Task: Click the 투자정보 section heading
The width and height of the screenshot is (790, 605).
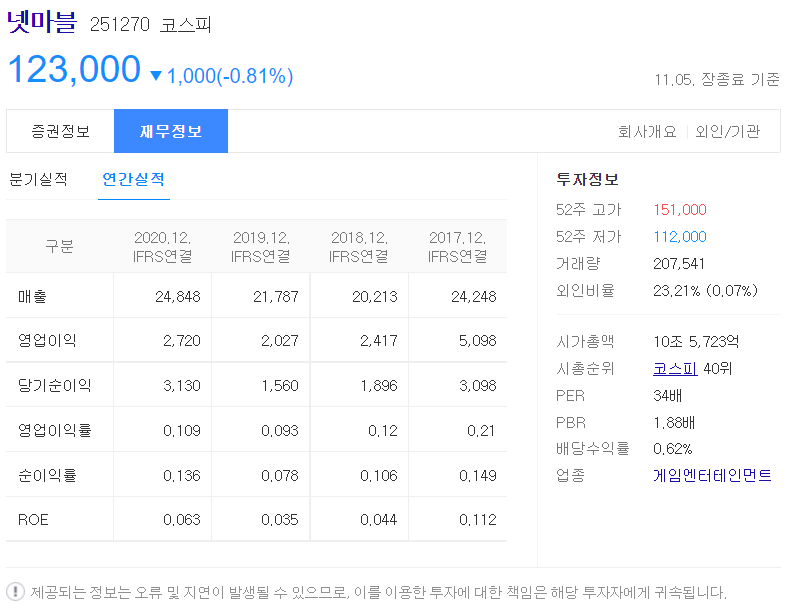Action: [587, 179]
